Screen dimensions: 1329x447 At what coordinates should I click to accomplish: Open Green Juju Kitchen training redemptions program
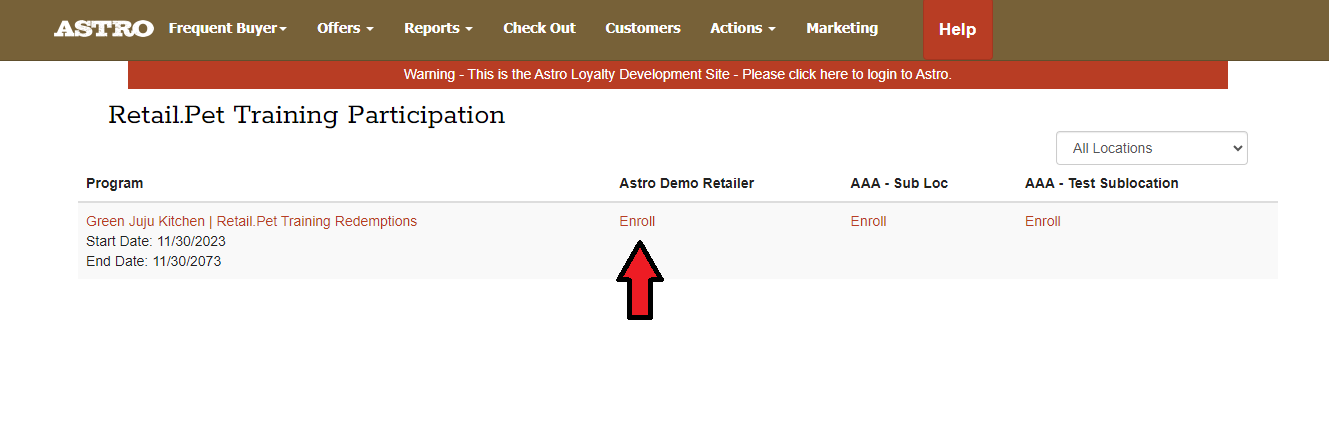pos(251,221)
